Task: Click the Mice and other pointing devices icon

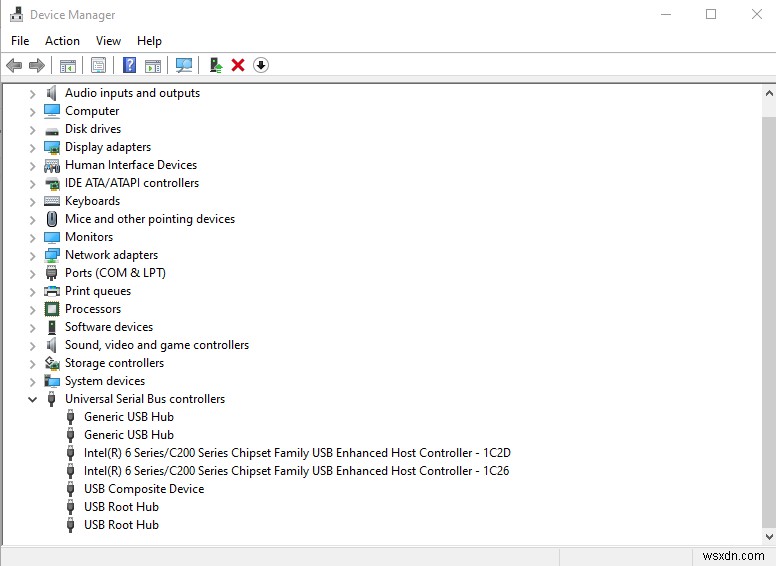Action: (x=51, y=219)
